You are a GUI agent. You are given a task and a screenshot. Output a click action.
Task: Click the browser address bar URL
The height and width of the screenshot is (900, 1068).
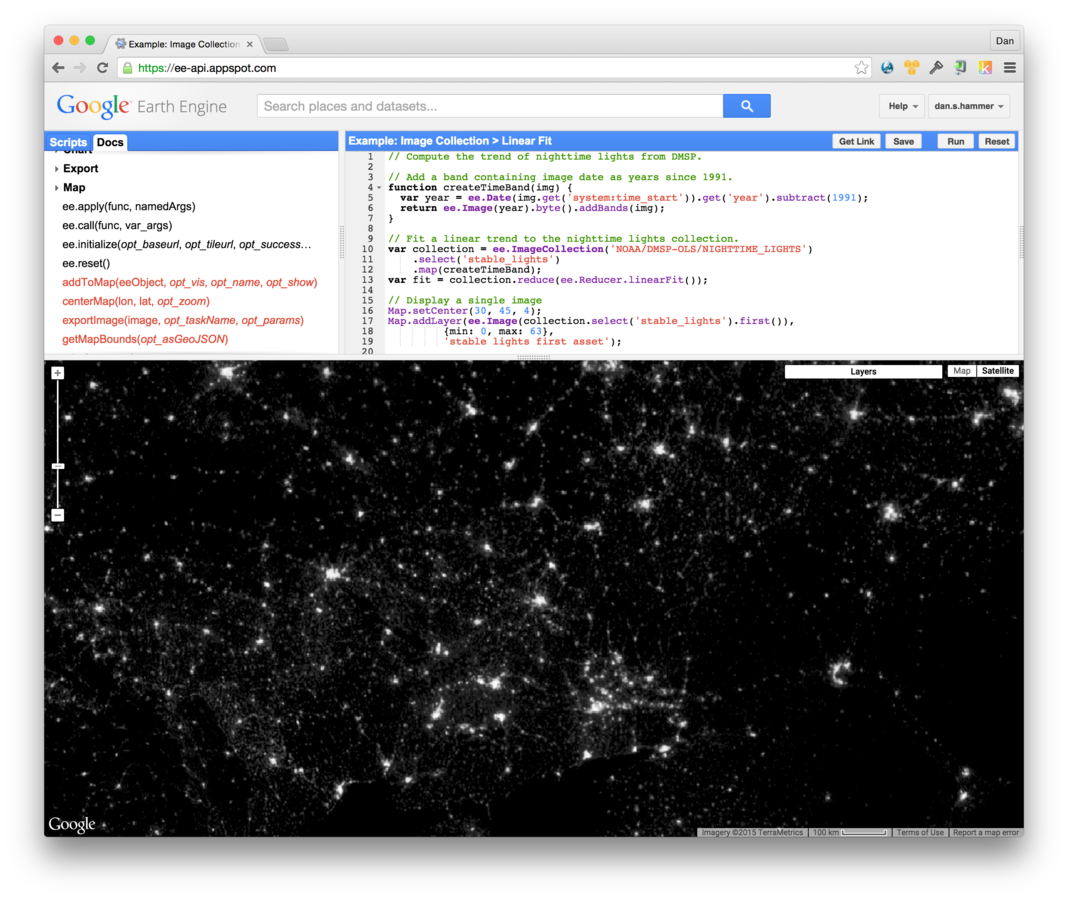click(207, 68)
